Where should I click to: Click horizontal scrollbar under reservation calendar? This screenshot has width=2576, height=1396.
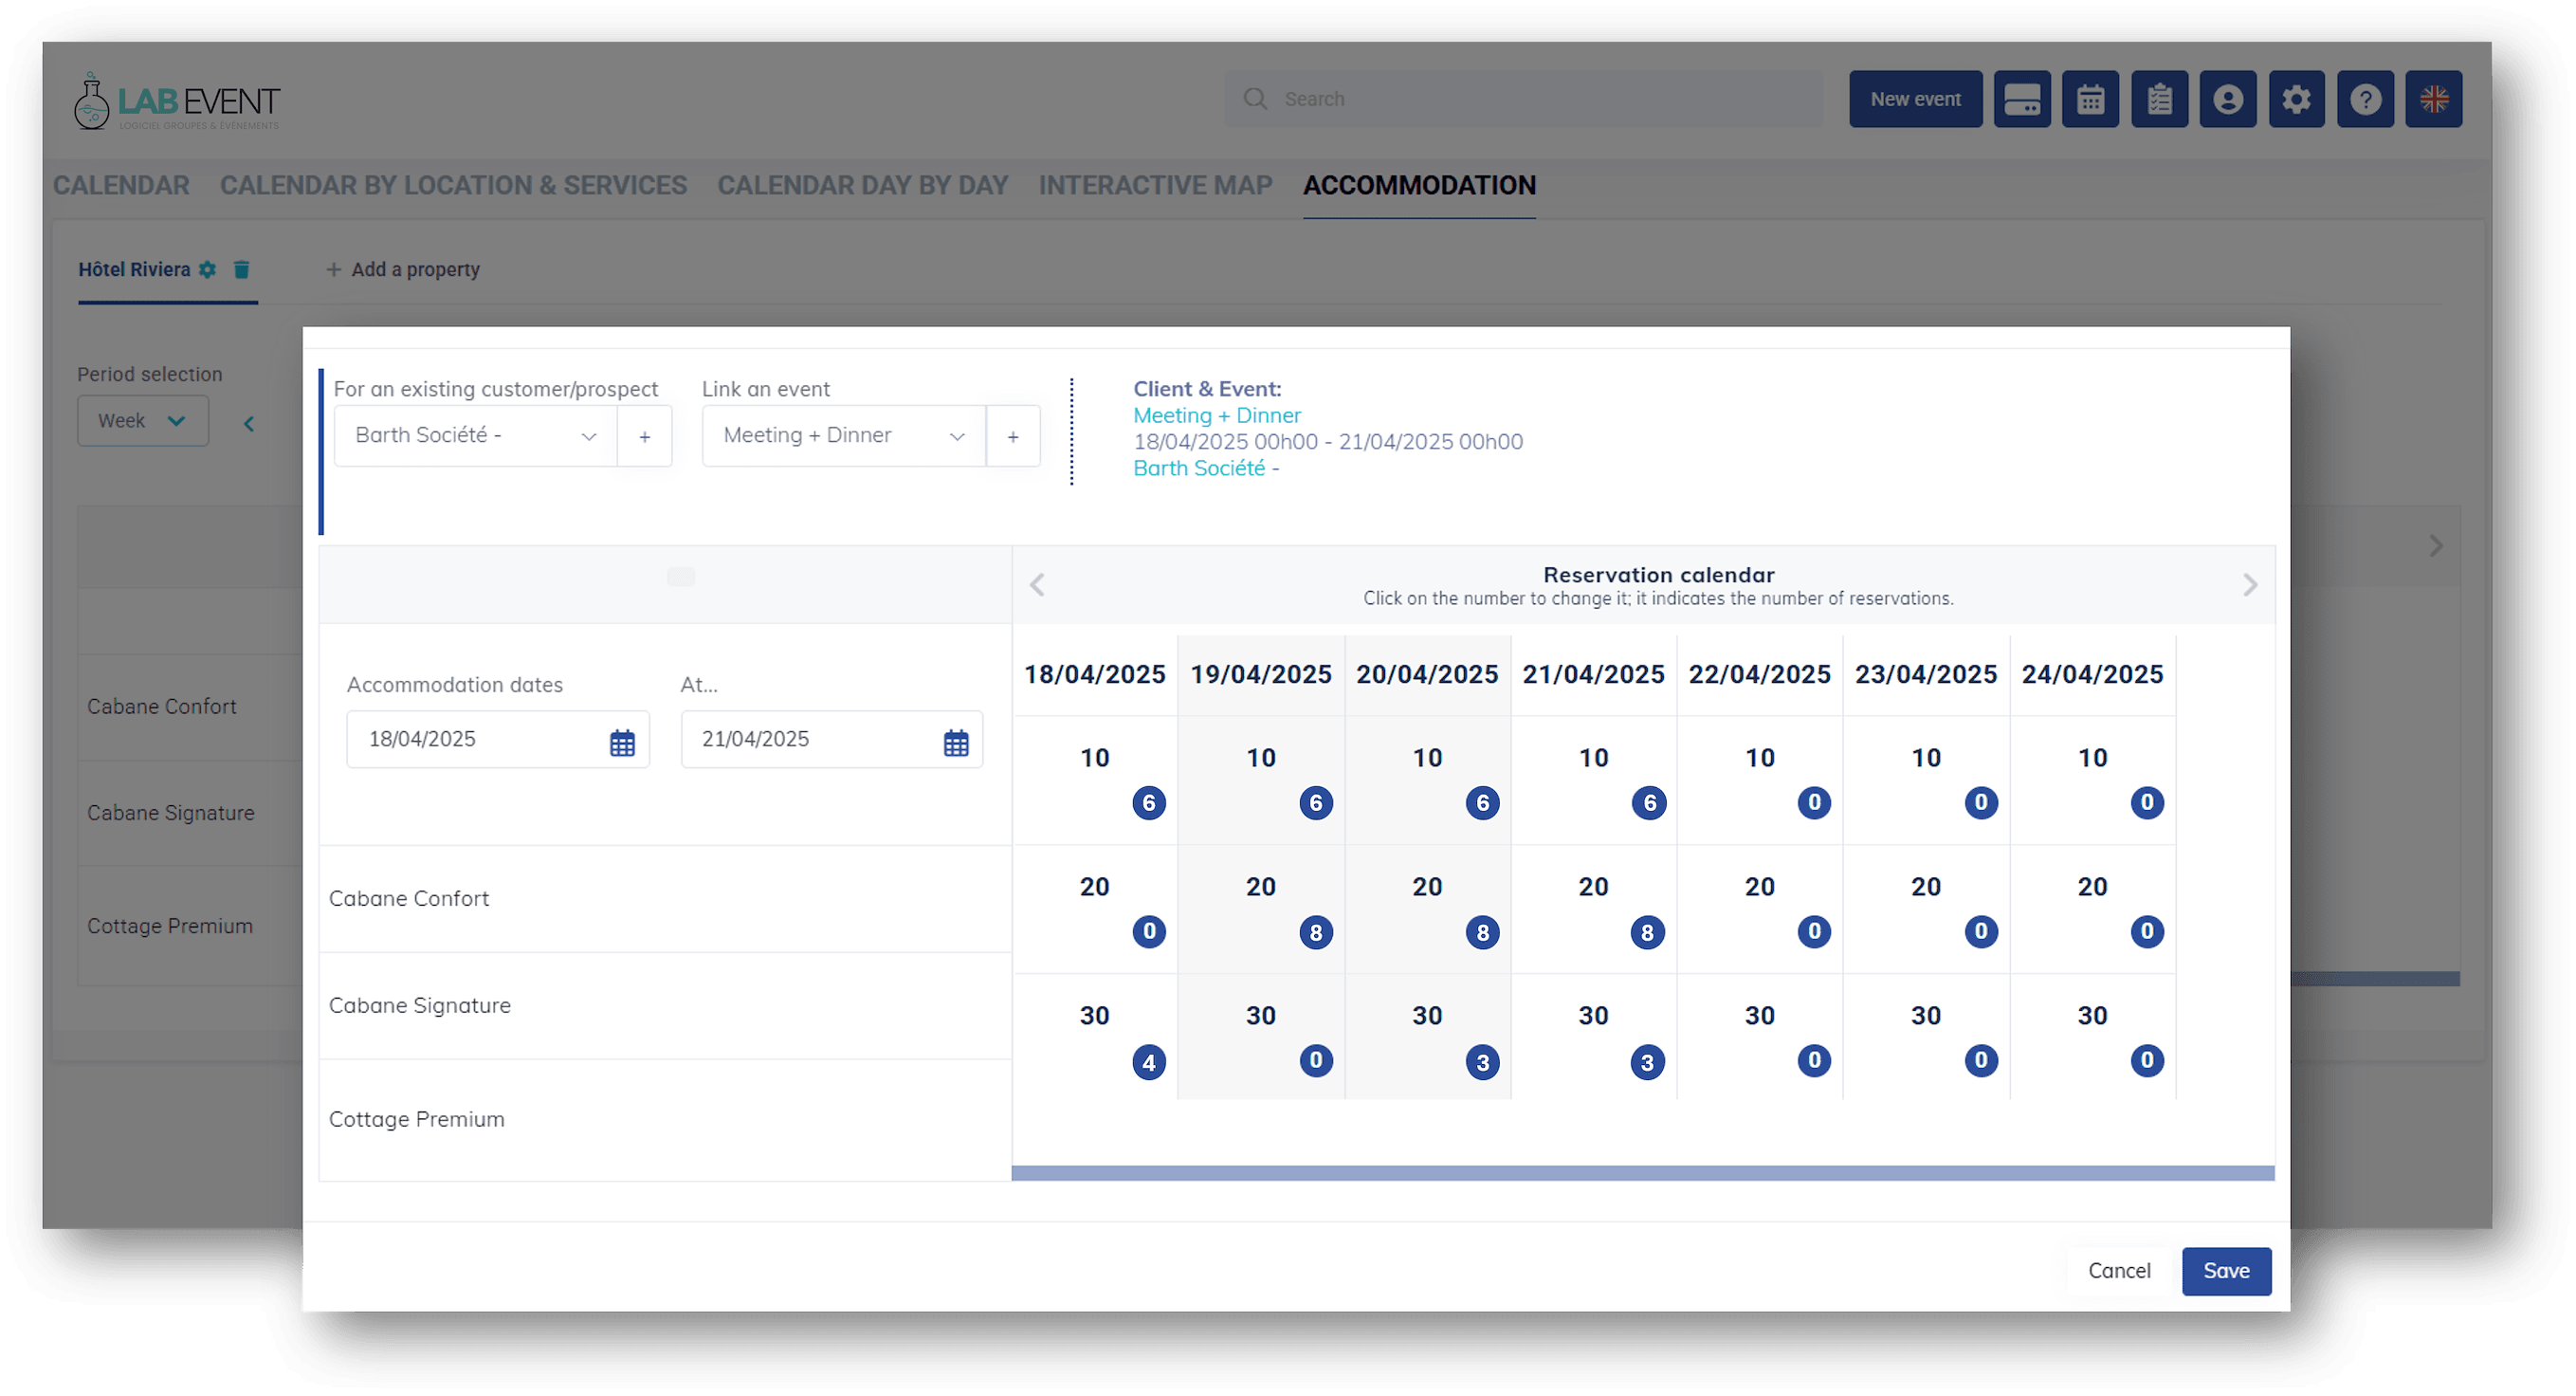1642,1172
